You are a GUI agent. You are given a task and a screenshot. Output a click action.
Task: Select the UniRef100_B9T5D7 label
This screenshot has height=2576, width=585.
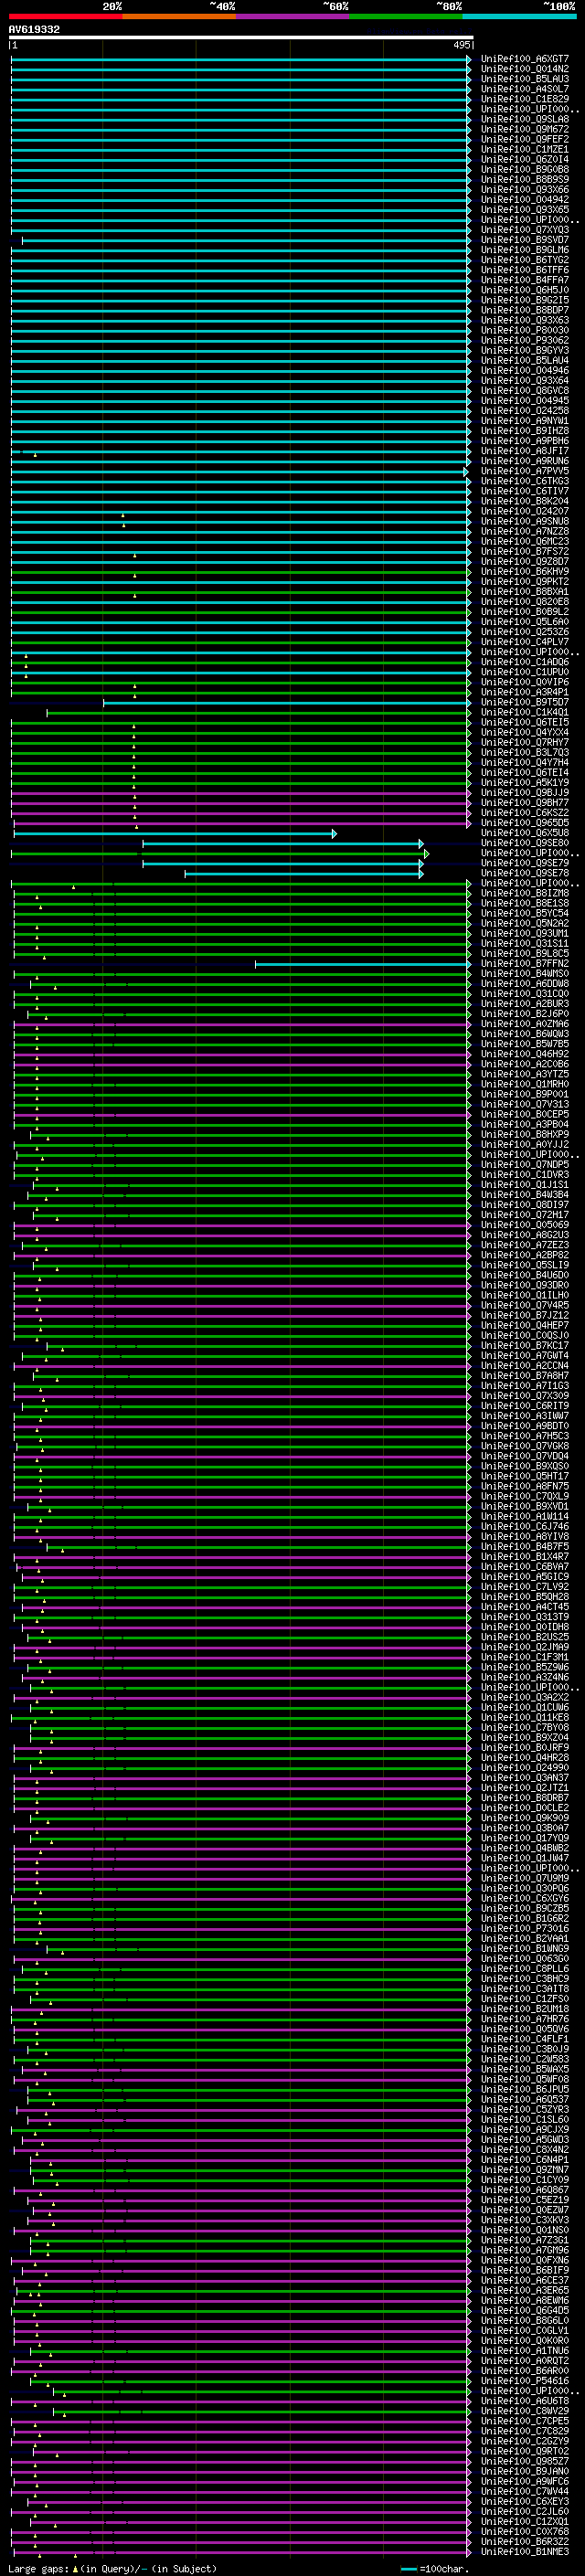click(x=525, y=702)
